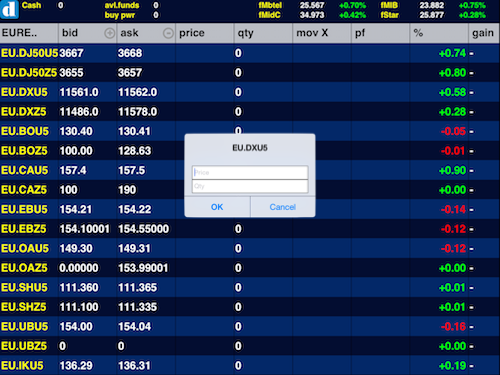The image size is (500, 375).
Task: Tap ask price 154.22
Action: coord(135,209)
